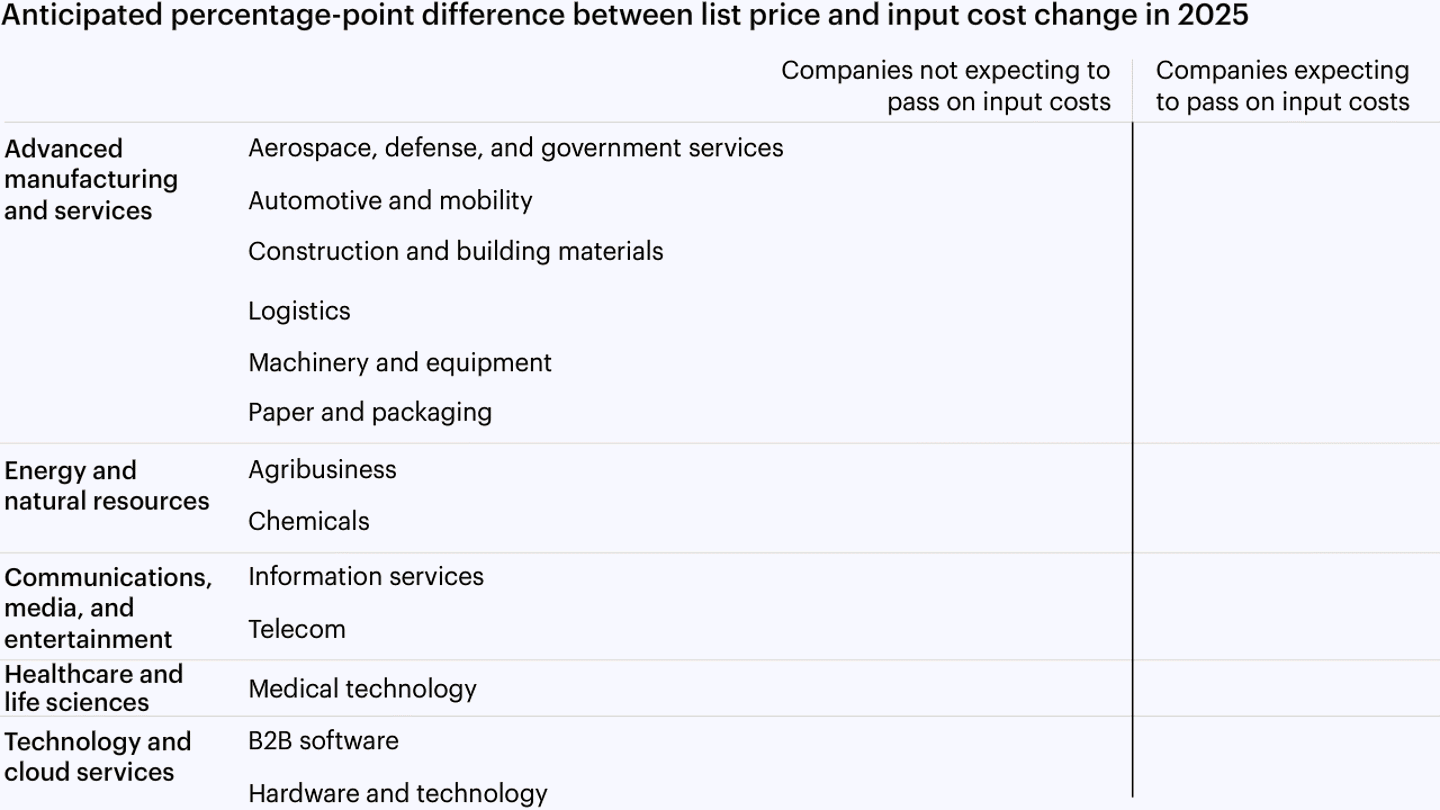This screenshot has width=1440, height=810.
Task: Select the "Logistics" row label
Action: [x=299, y=311]
